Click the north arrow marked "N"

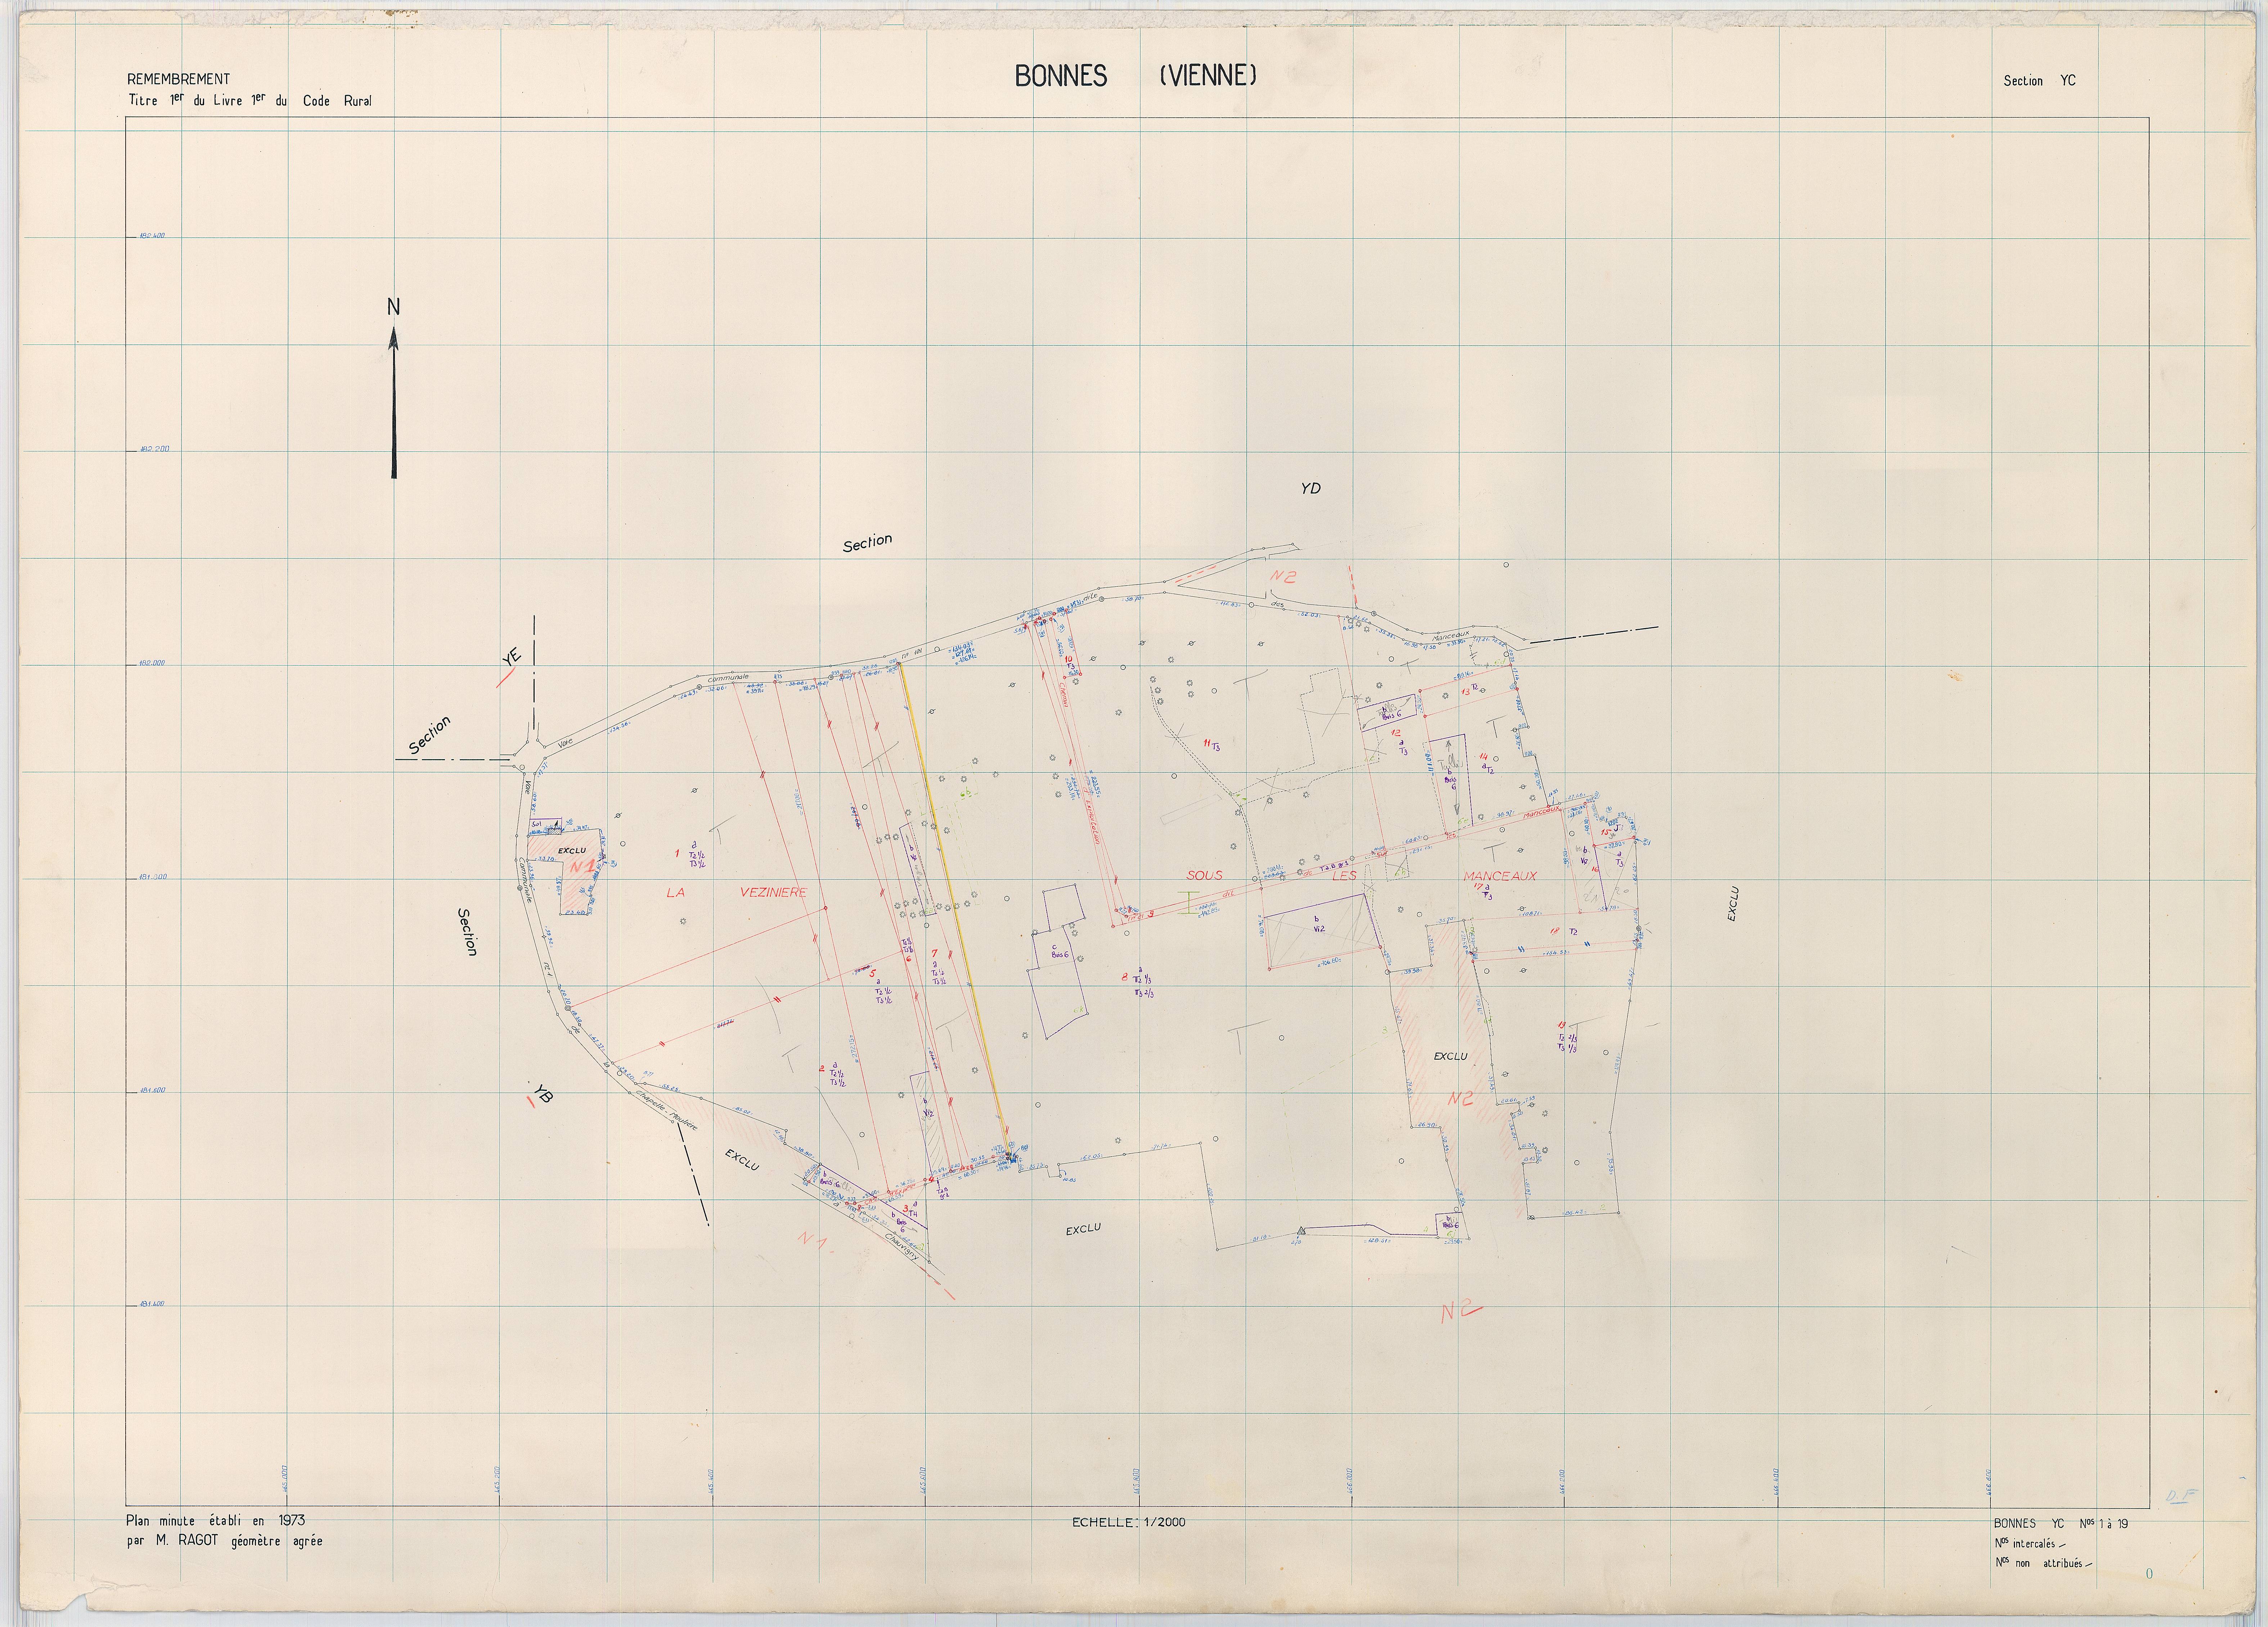(x=393, y=388)
